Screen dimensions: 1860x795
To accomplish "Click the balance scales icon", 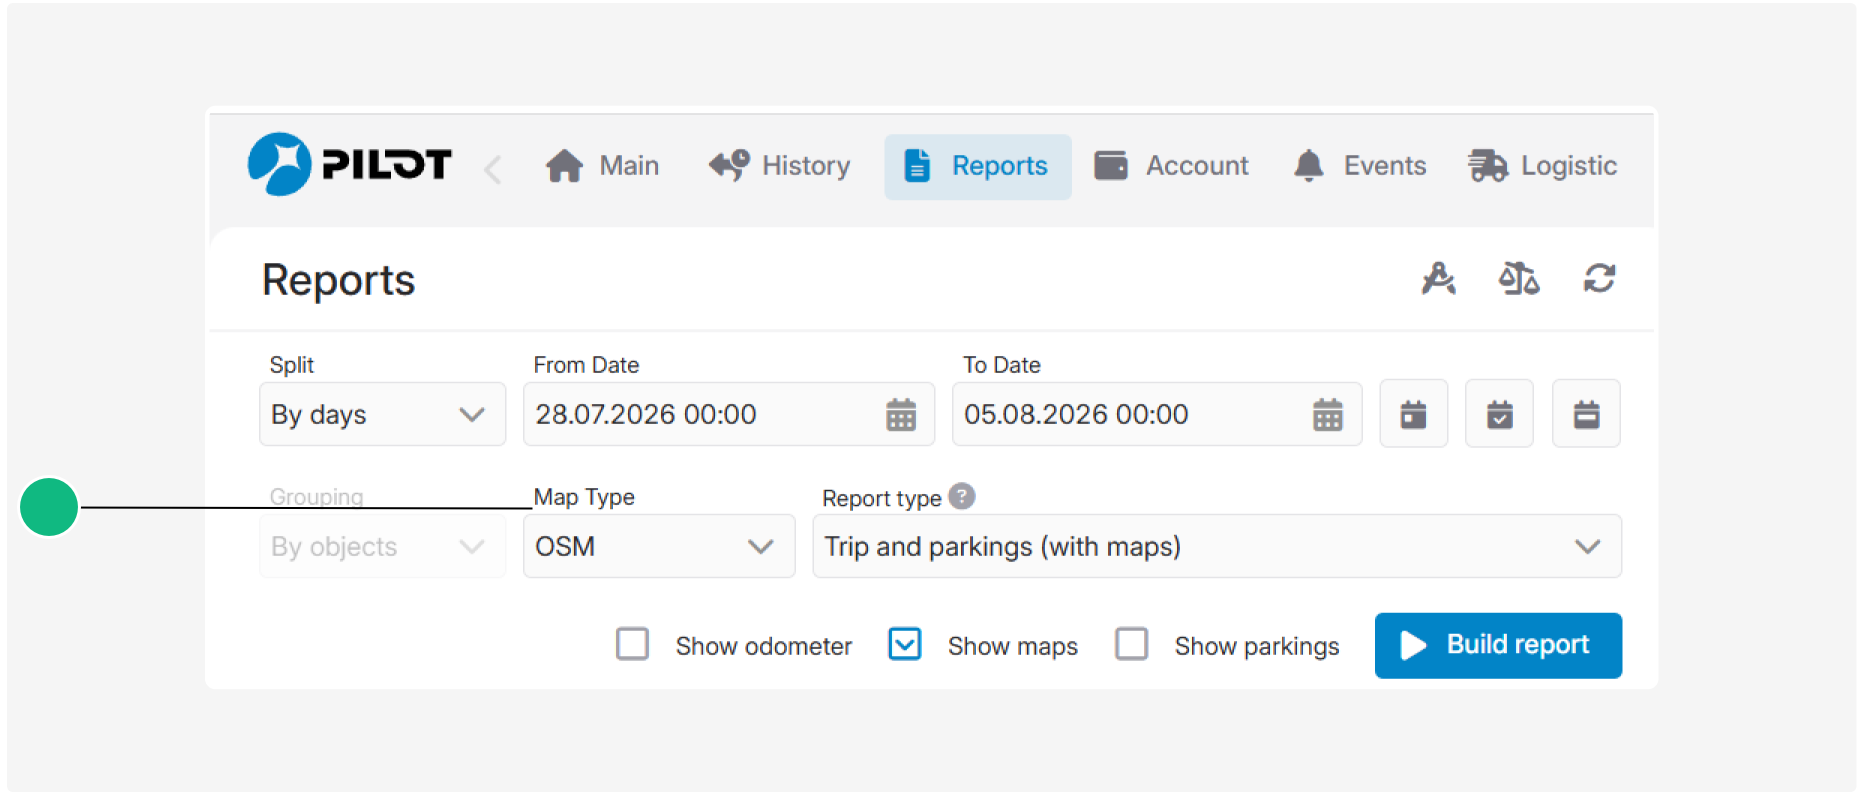I will pos(1519,278).
